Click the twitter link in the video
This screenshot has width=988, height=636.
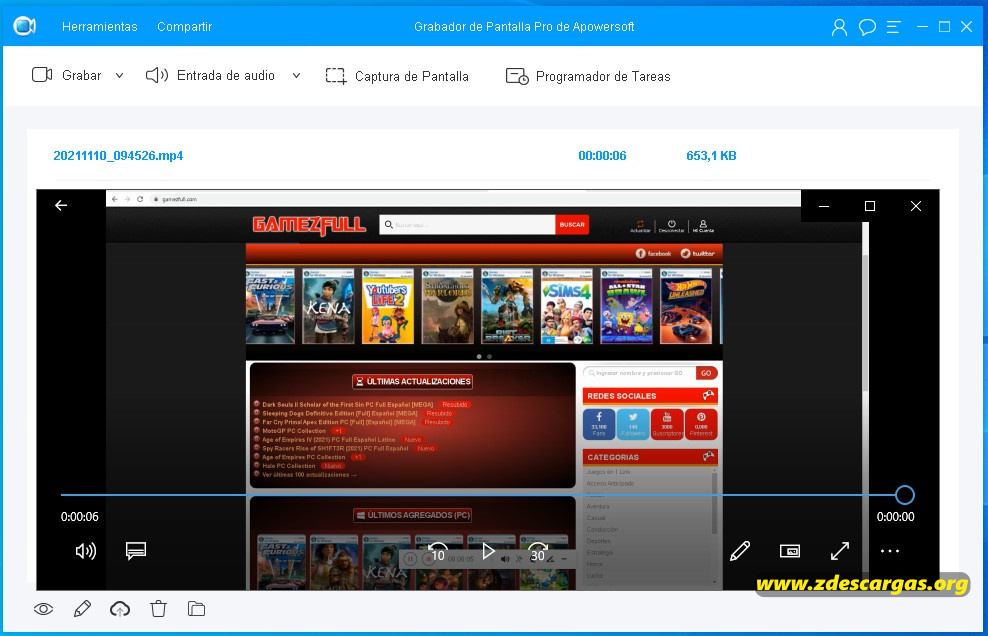point(698,253)
